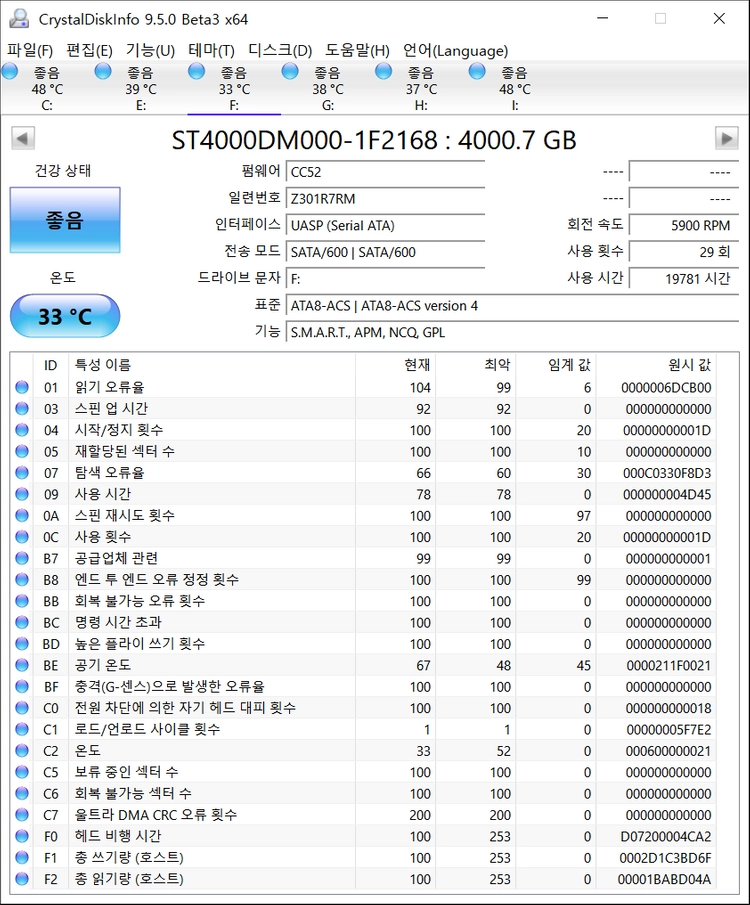Click the transfer mode field SATA/600

tap(385, 252)
